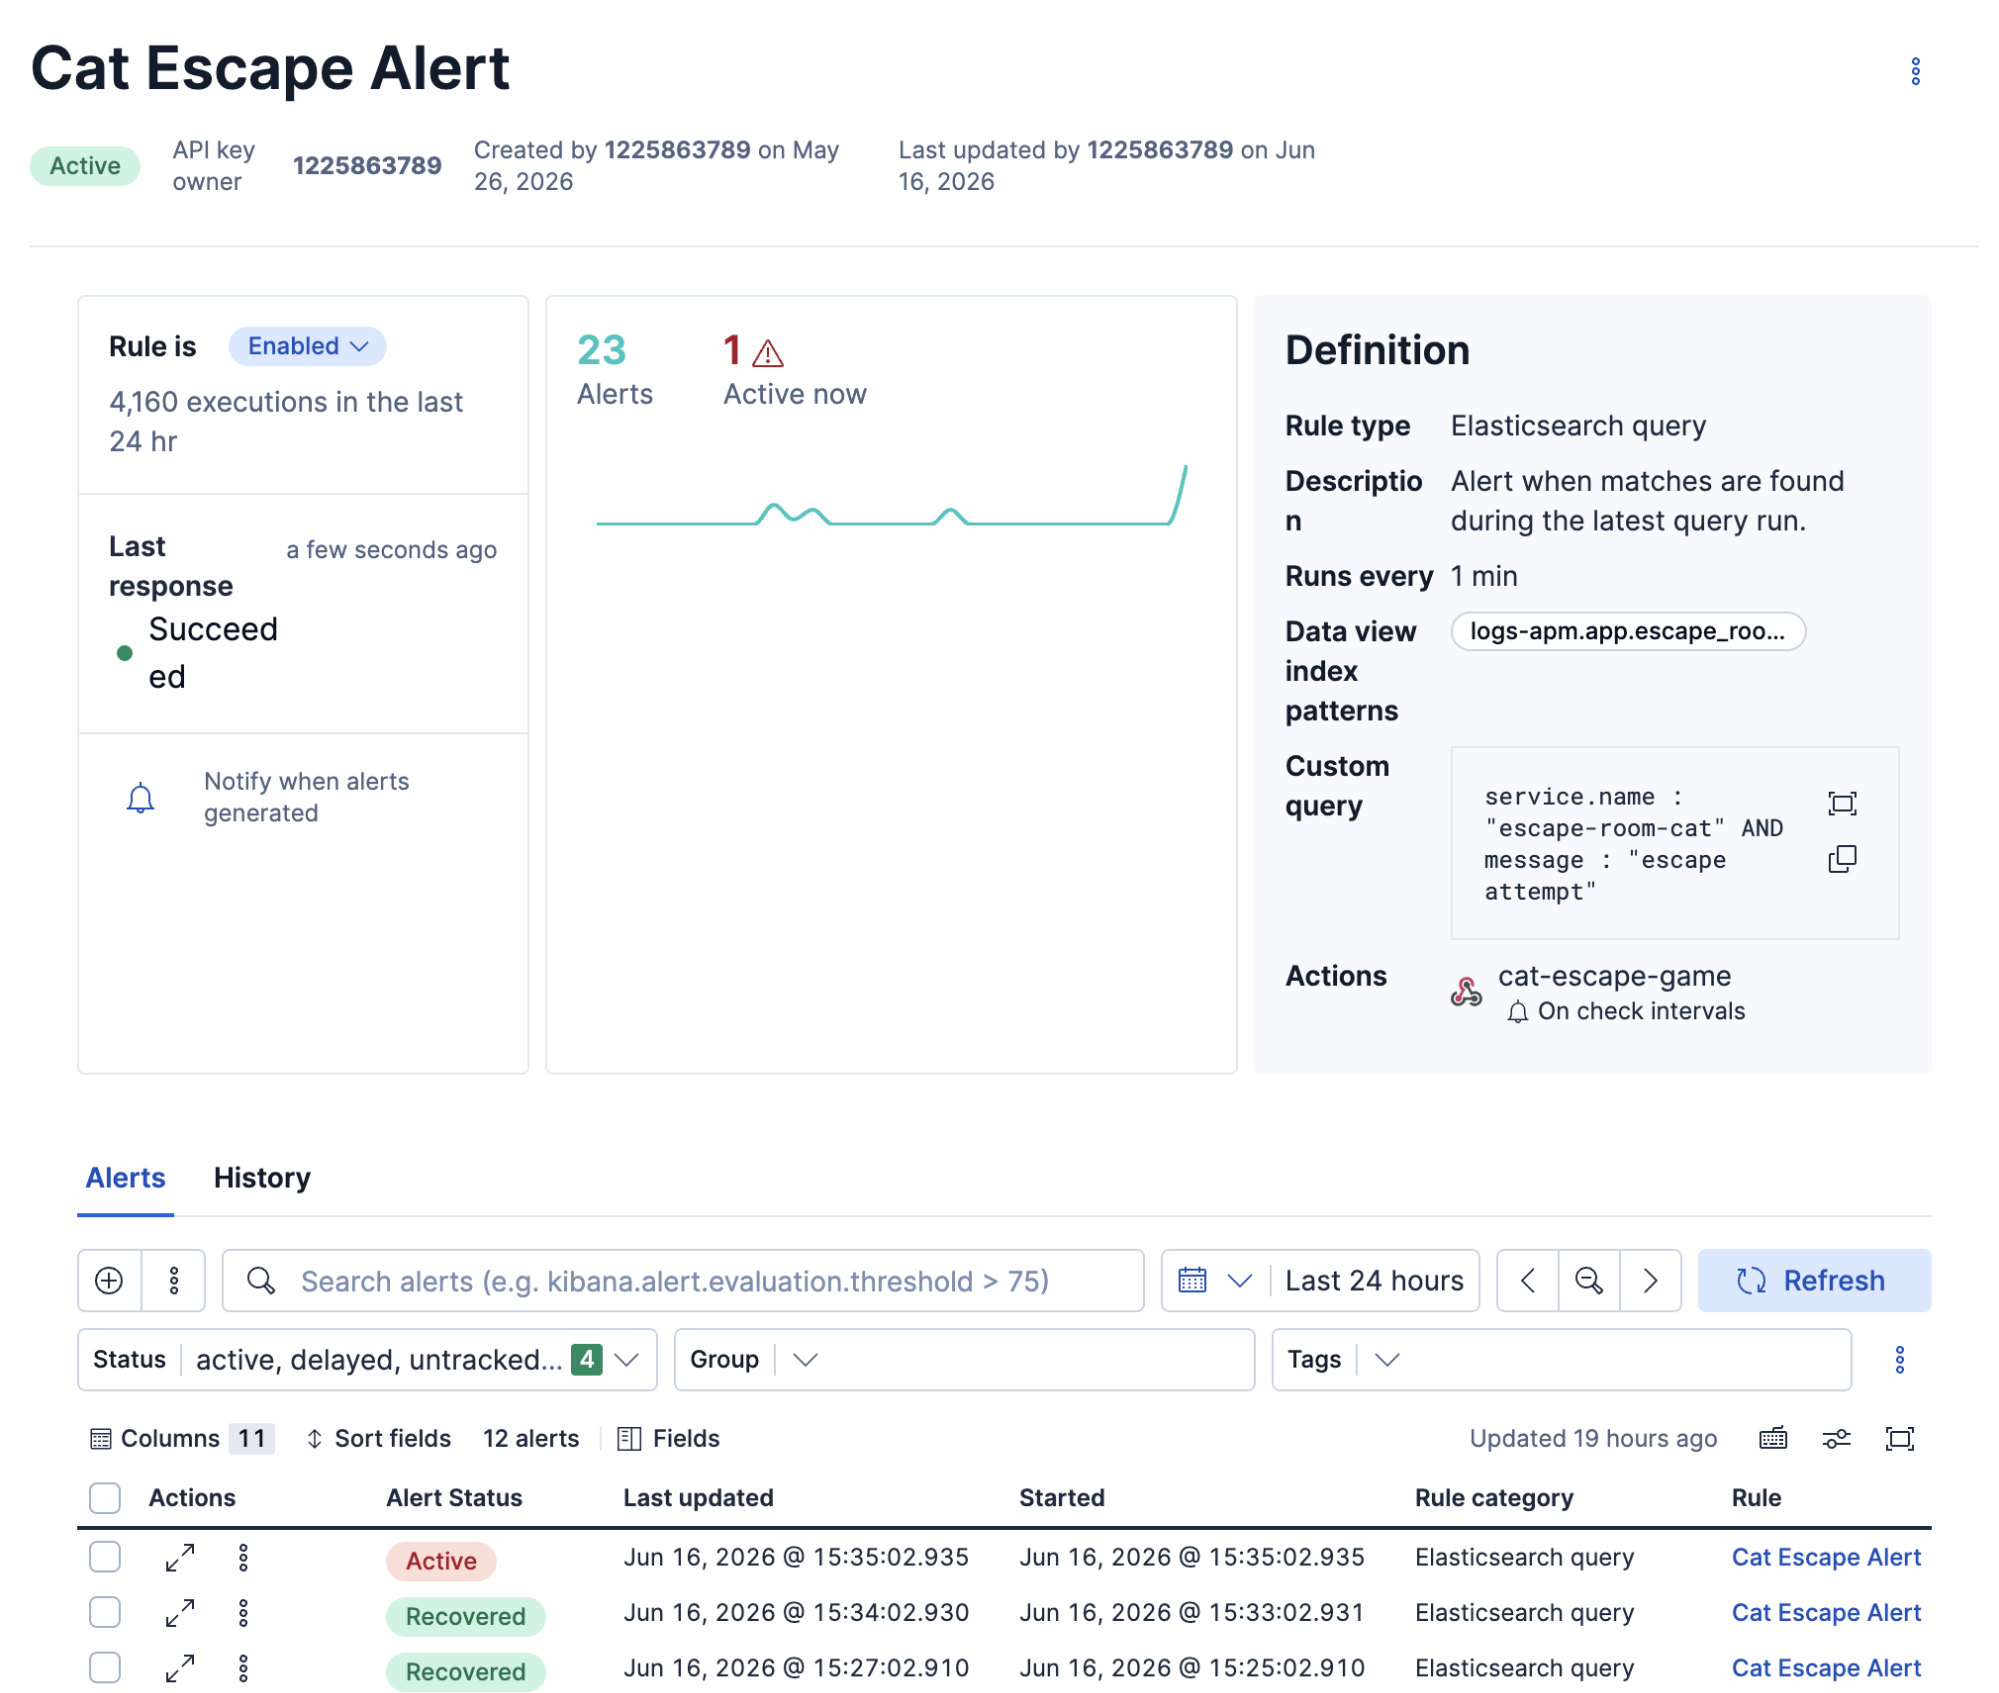Open the Columns selector
Image resolution: width=1999 pixels, height=1693 pixels.
click(x=182, y=1438)
